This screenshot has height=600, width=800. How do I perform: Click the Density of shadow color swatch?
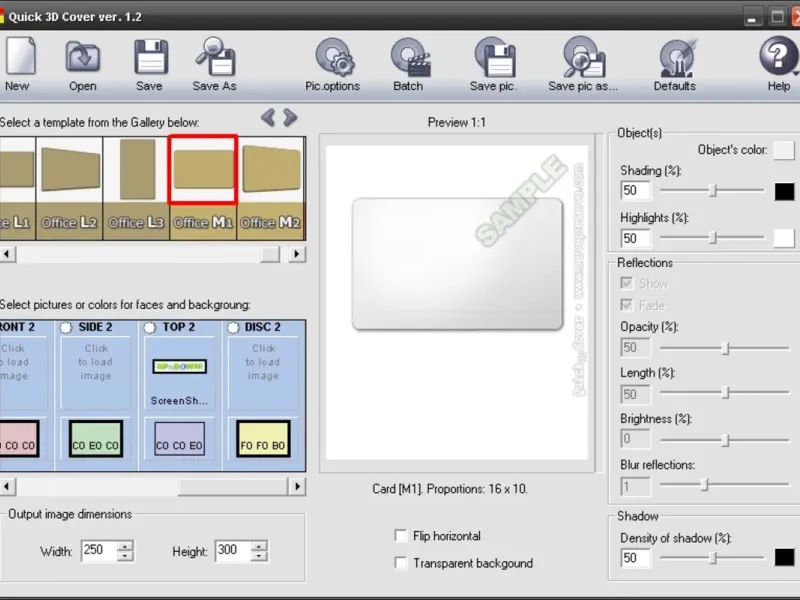[x=784, y=557]
